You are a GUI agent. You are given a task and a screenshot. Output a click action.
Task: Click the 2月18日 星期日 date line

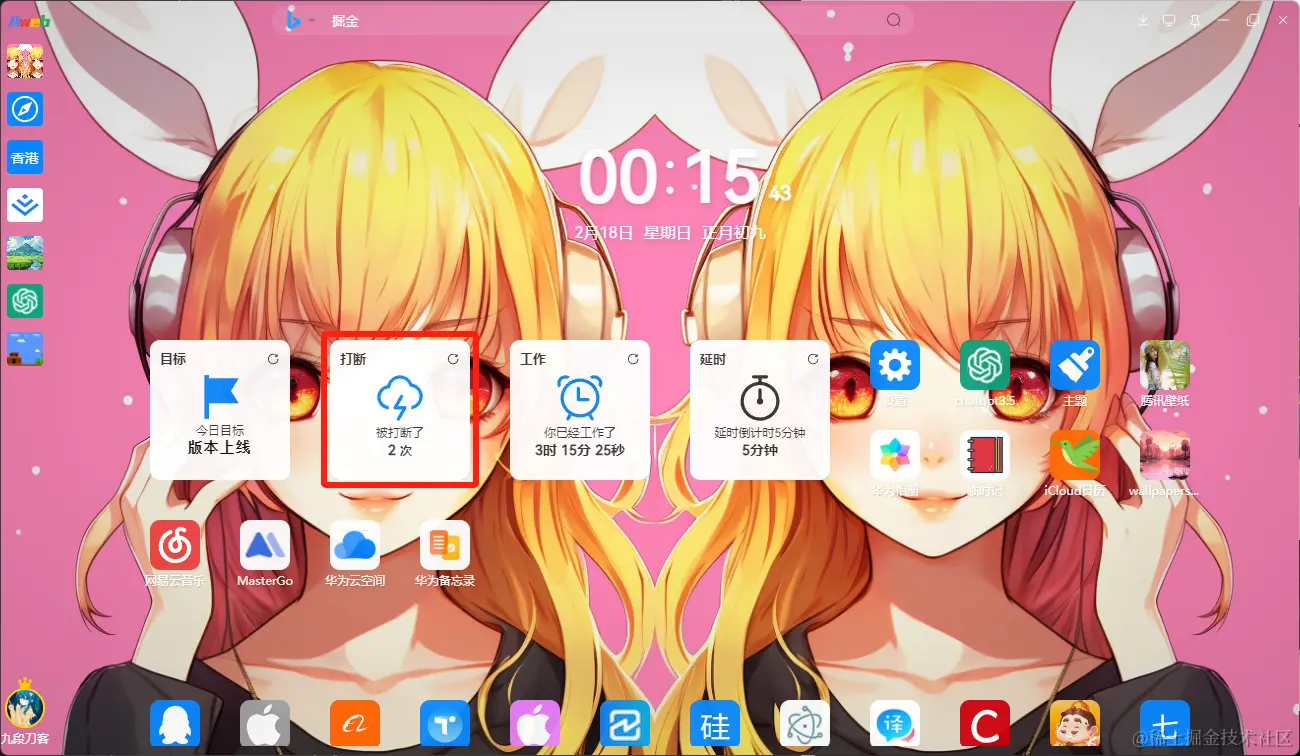pyautogui.click(x=670, y=232)
